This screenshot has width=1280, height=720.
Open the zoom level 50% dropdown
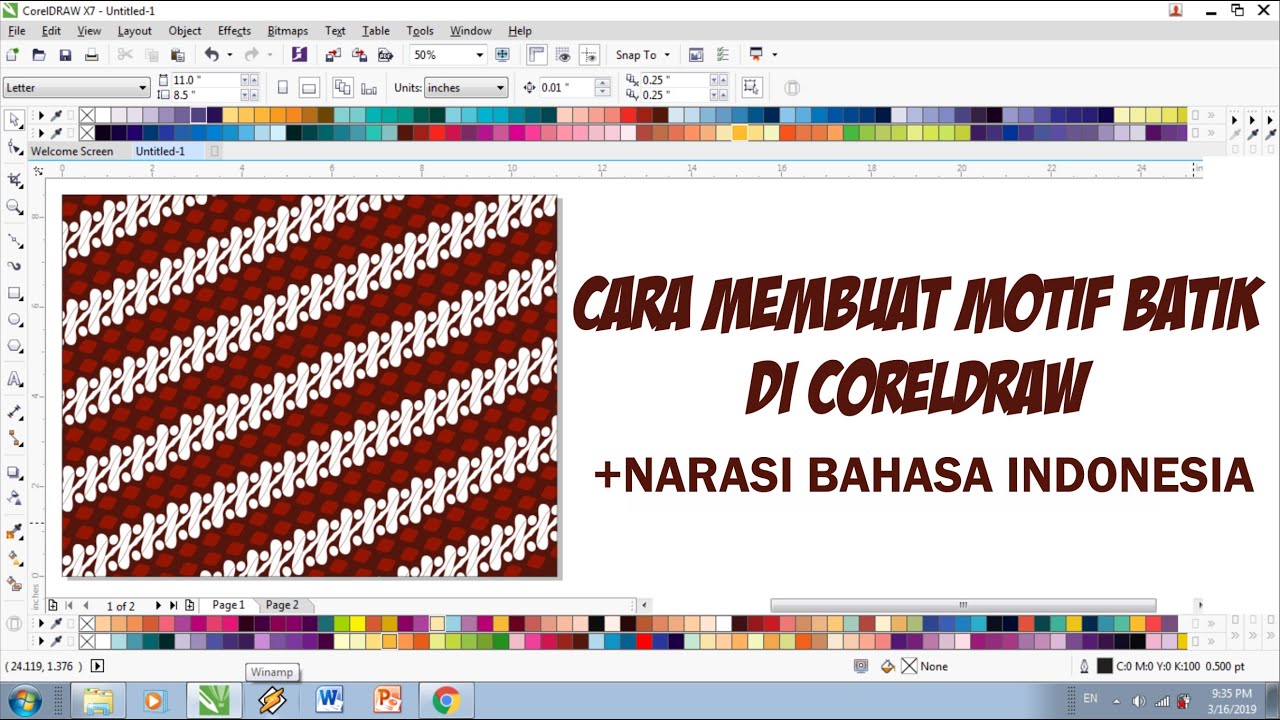479,55
